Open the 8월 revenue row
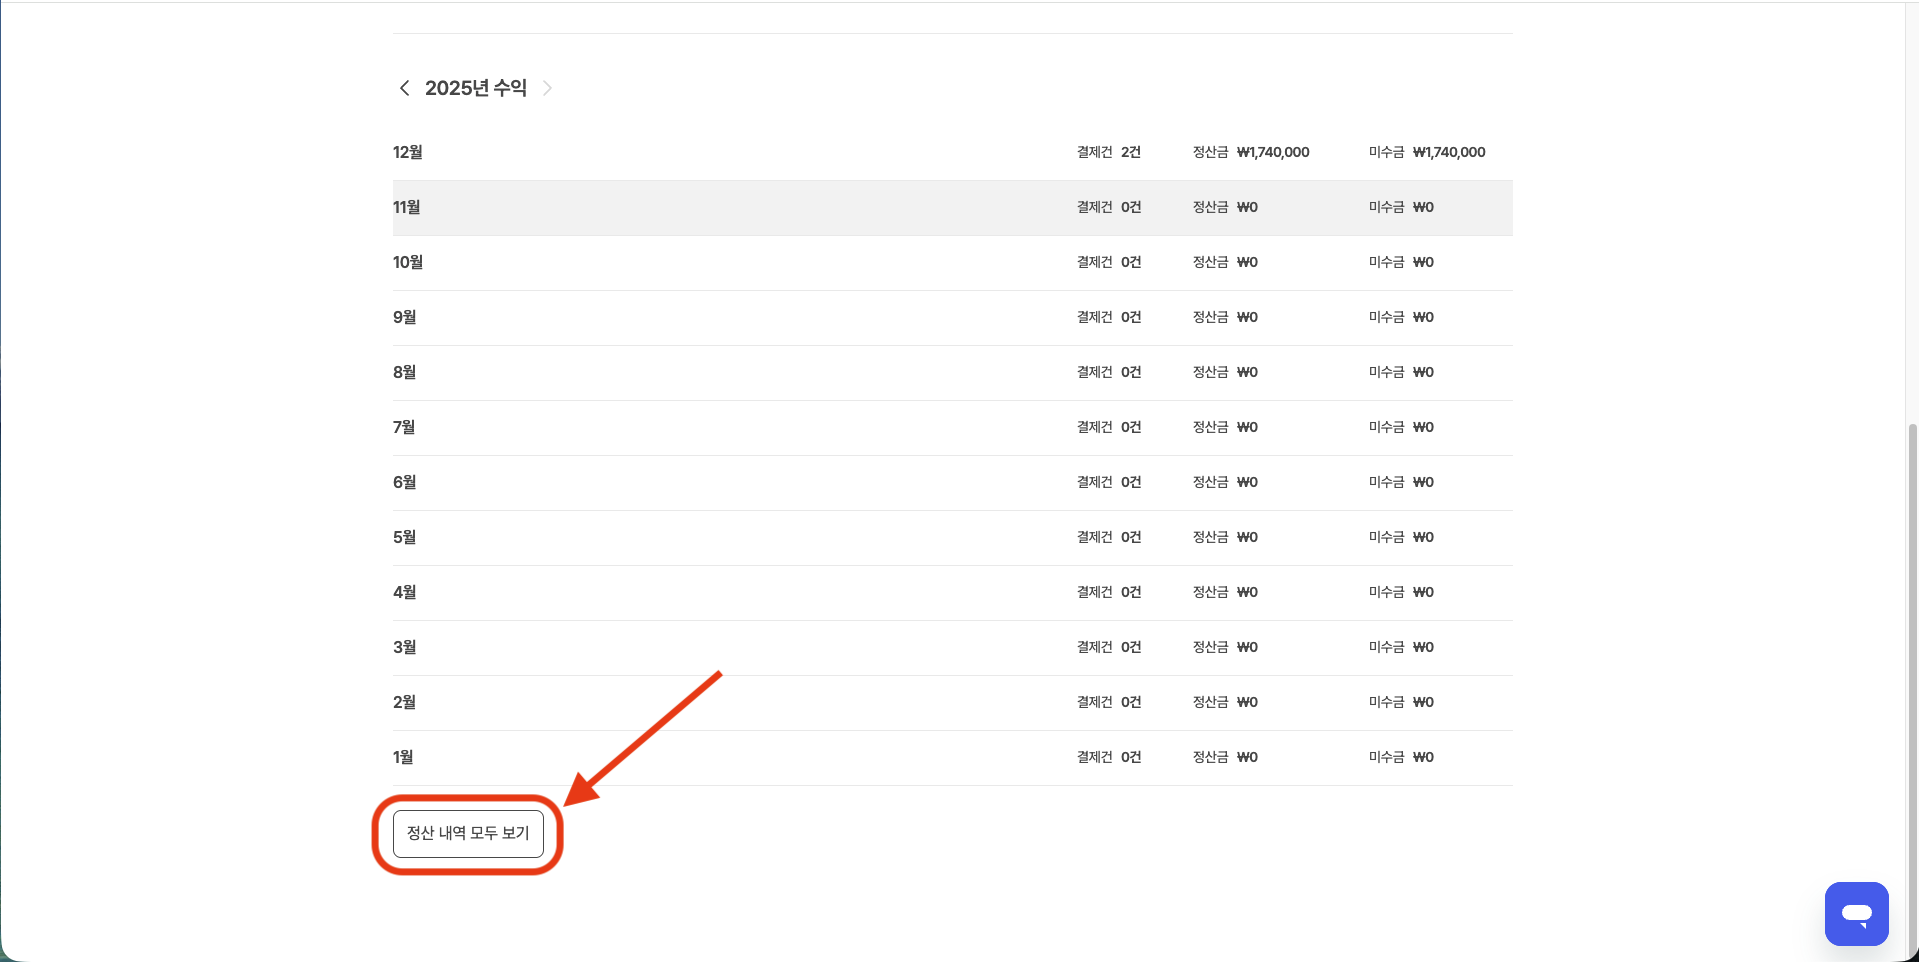Screen dimensions: 1919x962 404,372
